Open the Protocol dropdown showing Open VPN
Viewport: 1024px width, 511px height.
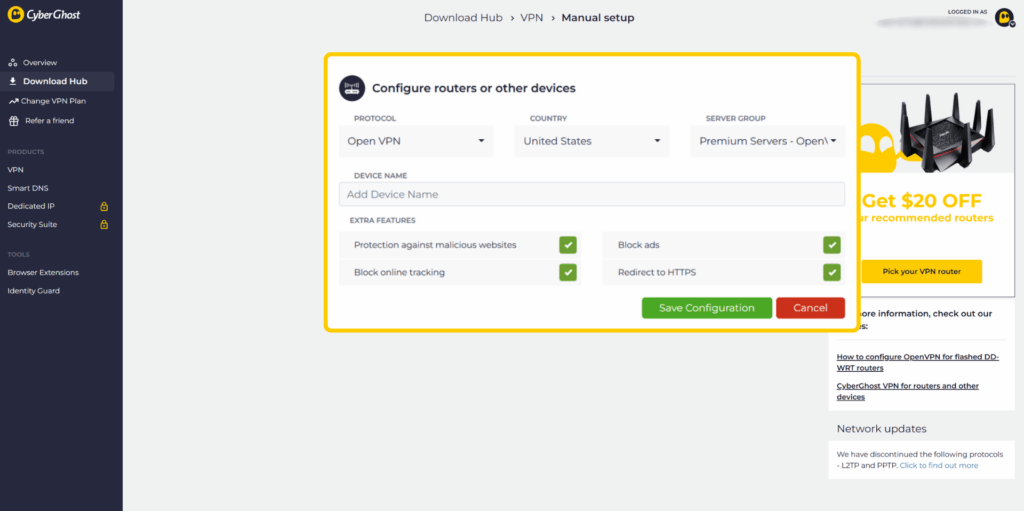point(416,141)
